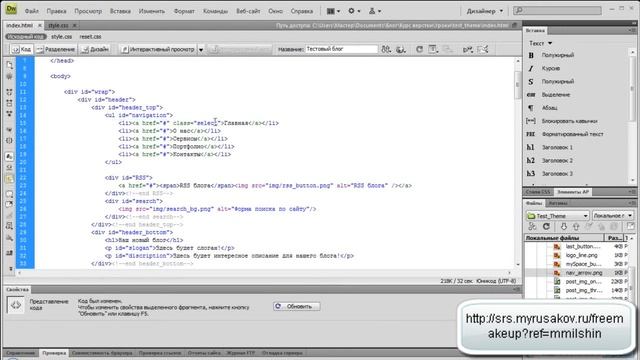
Task: Click the Put Files up arrow in Files panel
Action: (x=576, y=227)
